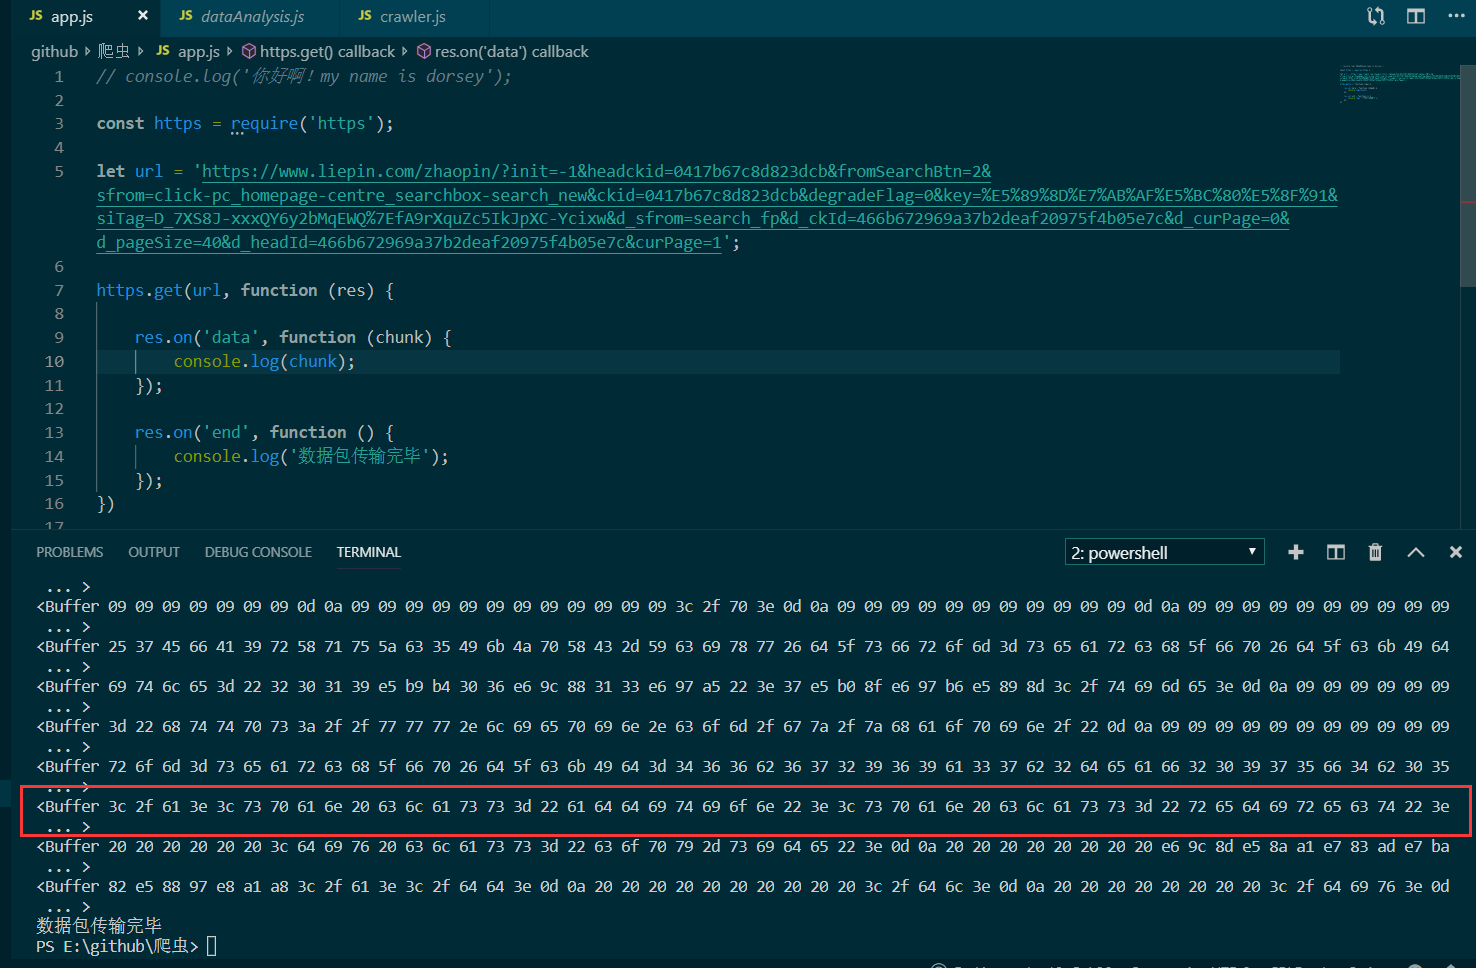
Task: Expand the https.get() callback breadcrumb
Action: click(x=327, y=51)
